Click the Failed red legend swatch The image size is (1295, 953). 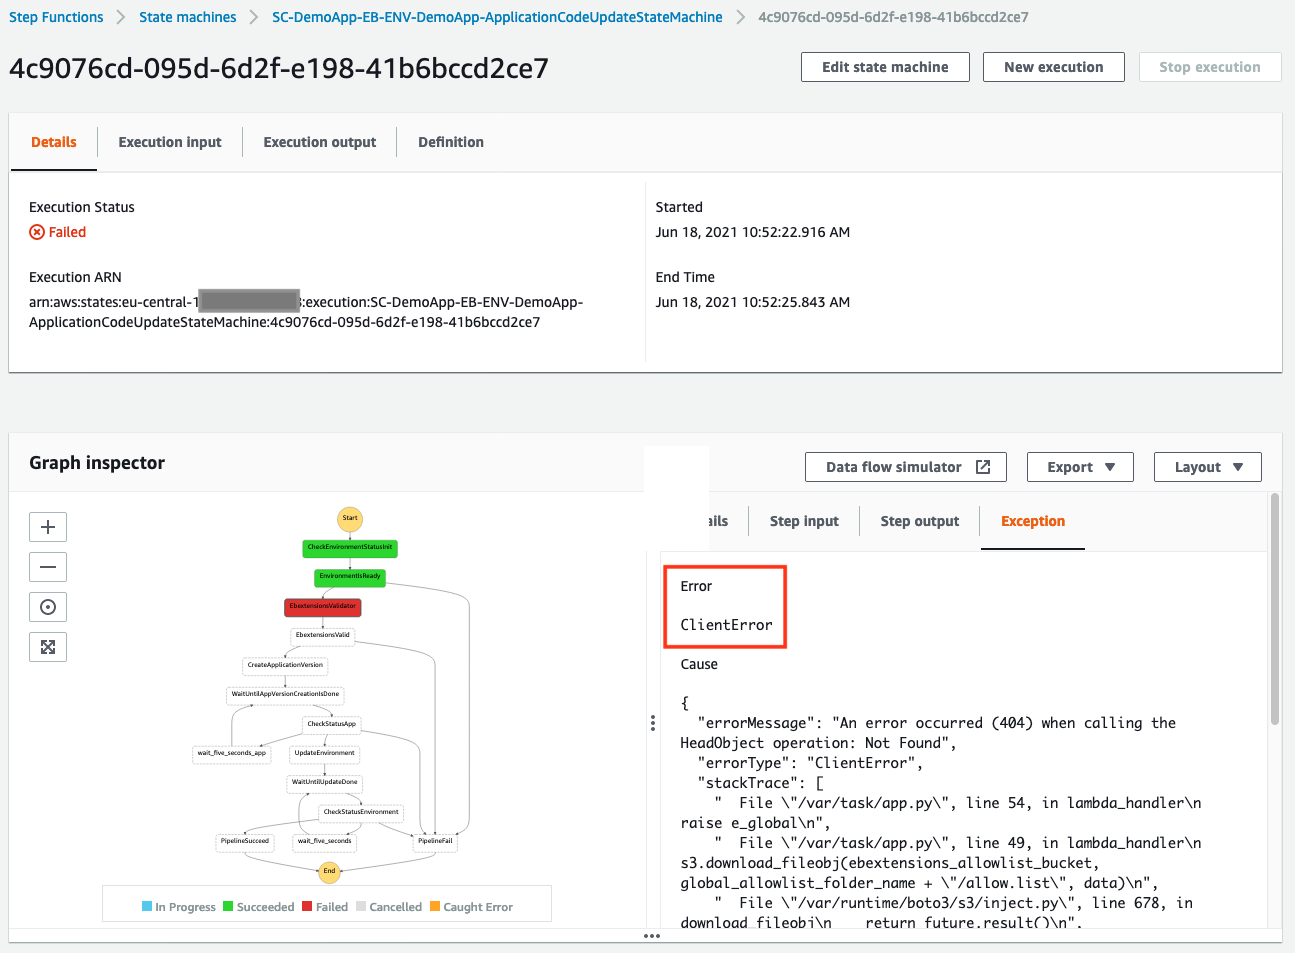coord(307,907)
